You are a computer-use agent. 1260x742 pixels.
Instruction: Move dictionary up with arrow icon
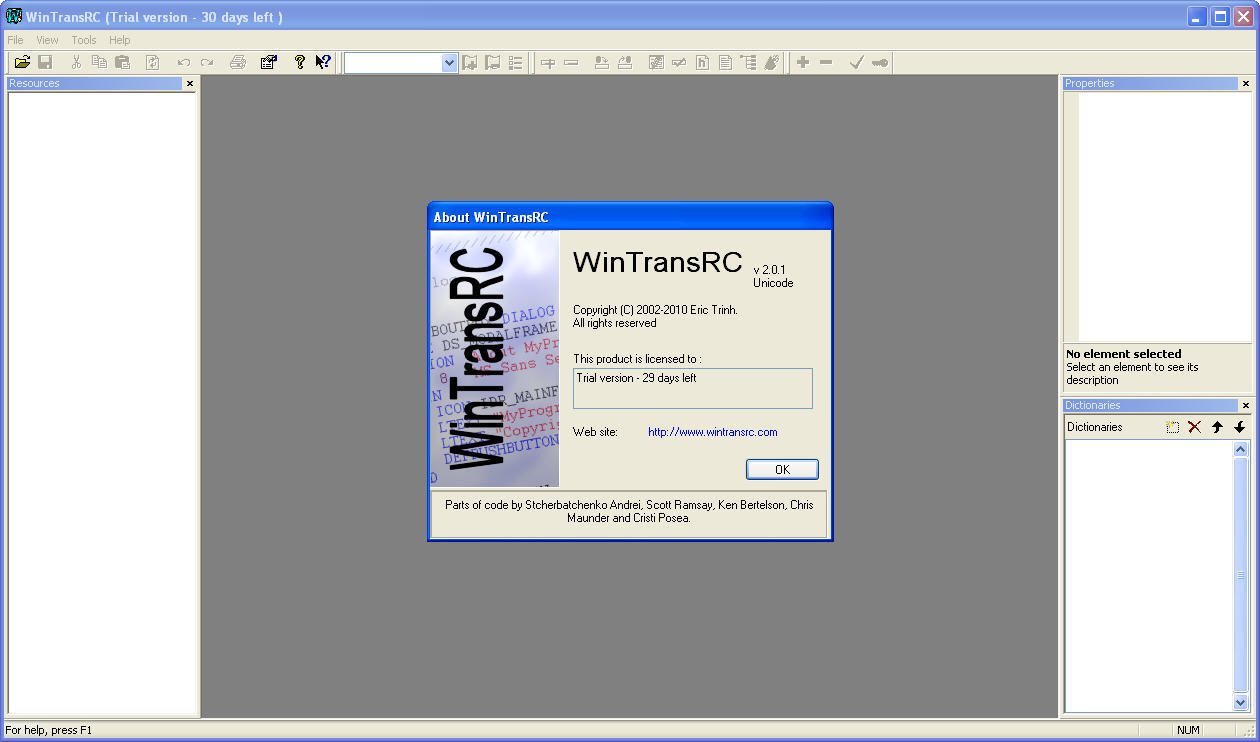tap(1217, 427)
